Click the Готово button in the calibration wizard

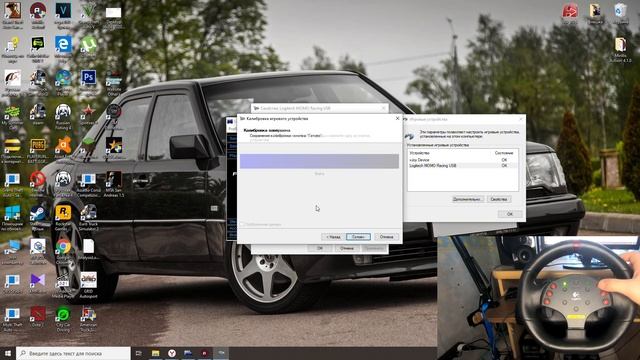pos(358,237)
